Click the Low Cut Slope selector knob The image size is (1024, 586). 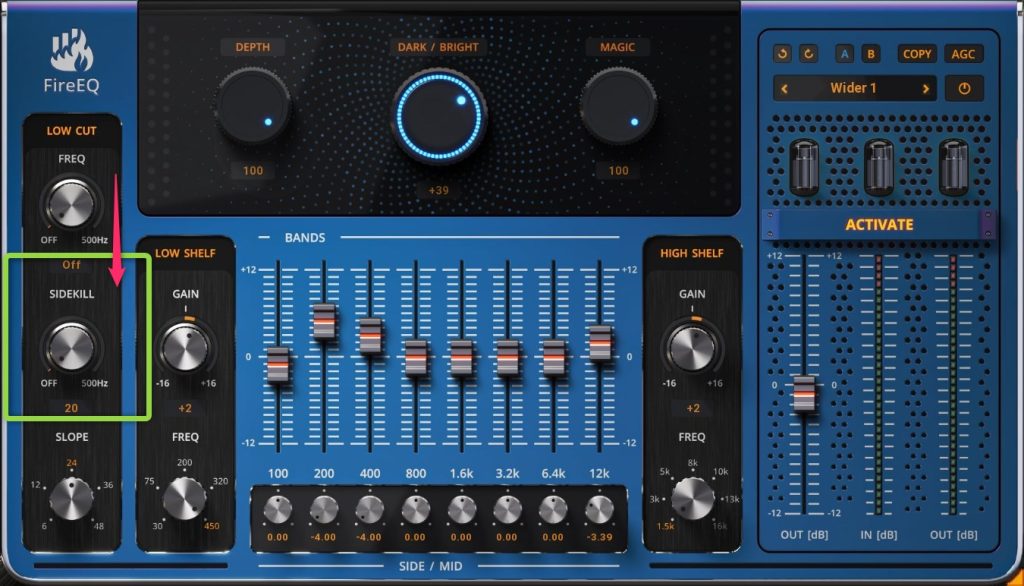(x=71, y=496)
